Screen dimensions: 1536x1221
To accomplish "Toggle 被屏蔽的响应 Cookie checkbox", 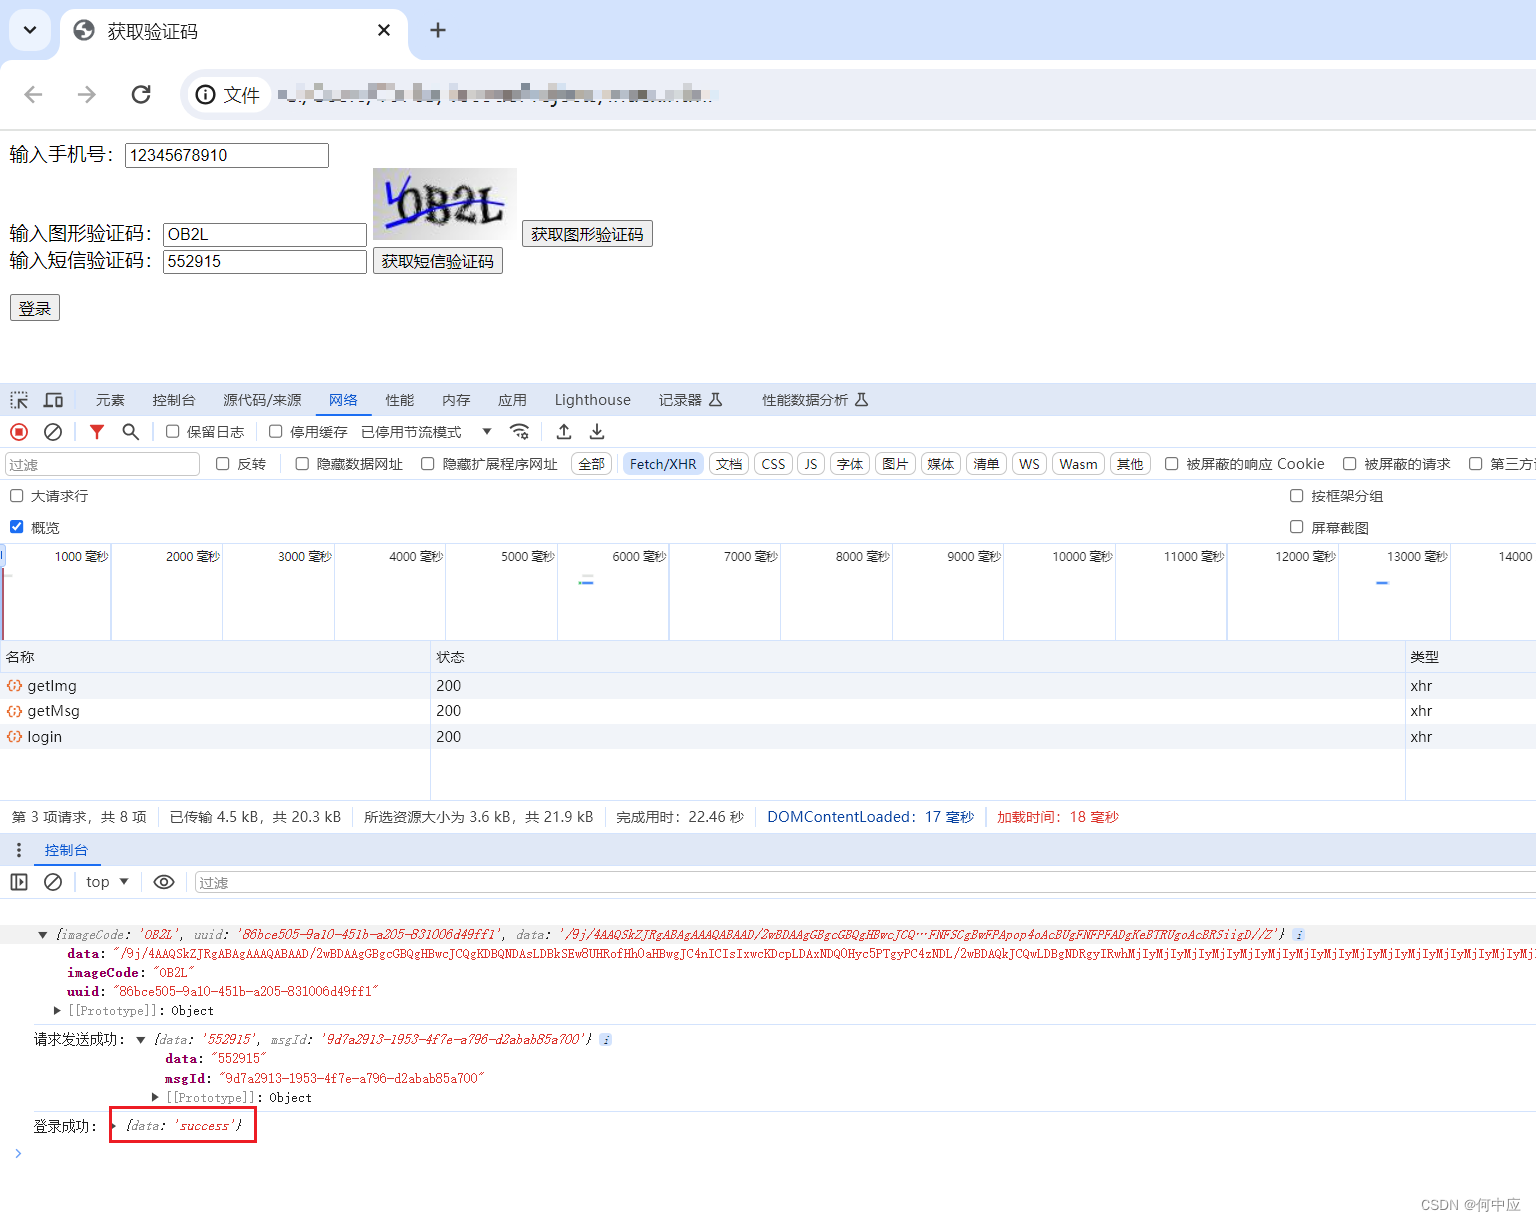I will (x=1171, y=464).
